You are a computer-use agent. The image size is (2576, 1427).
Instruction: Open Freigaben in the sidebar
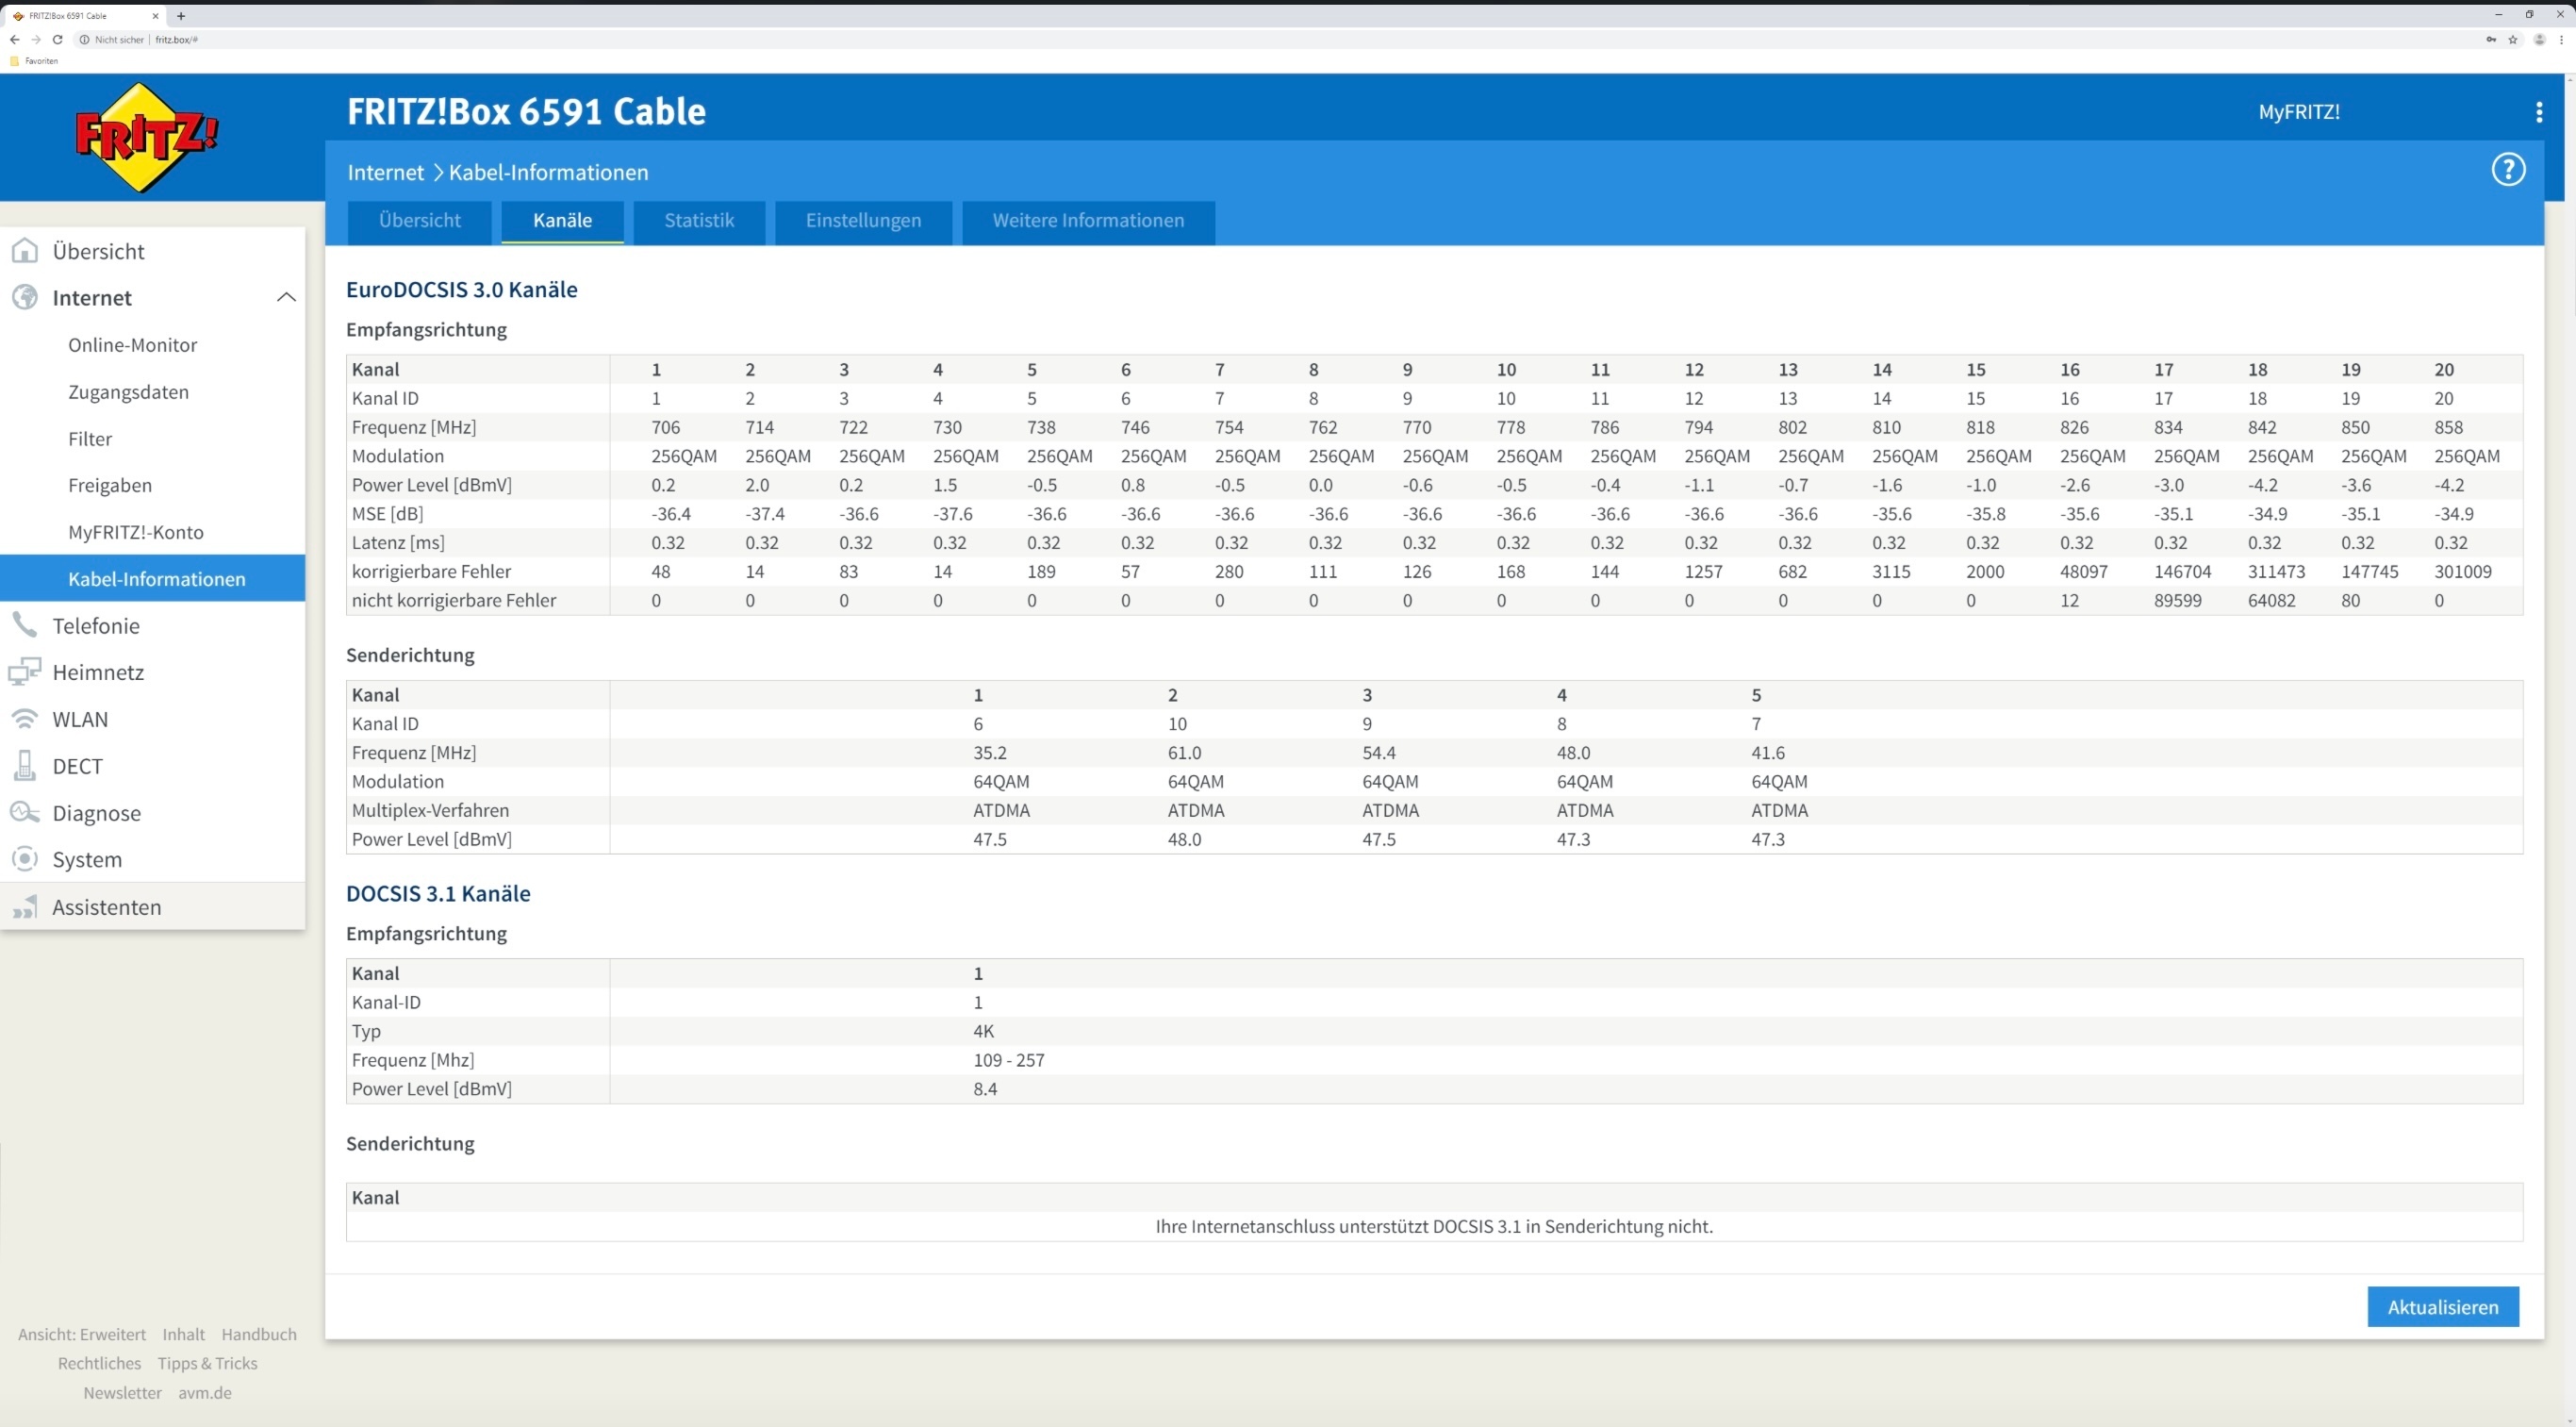(110, 485)
